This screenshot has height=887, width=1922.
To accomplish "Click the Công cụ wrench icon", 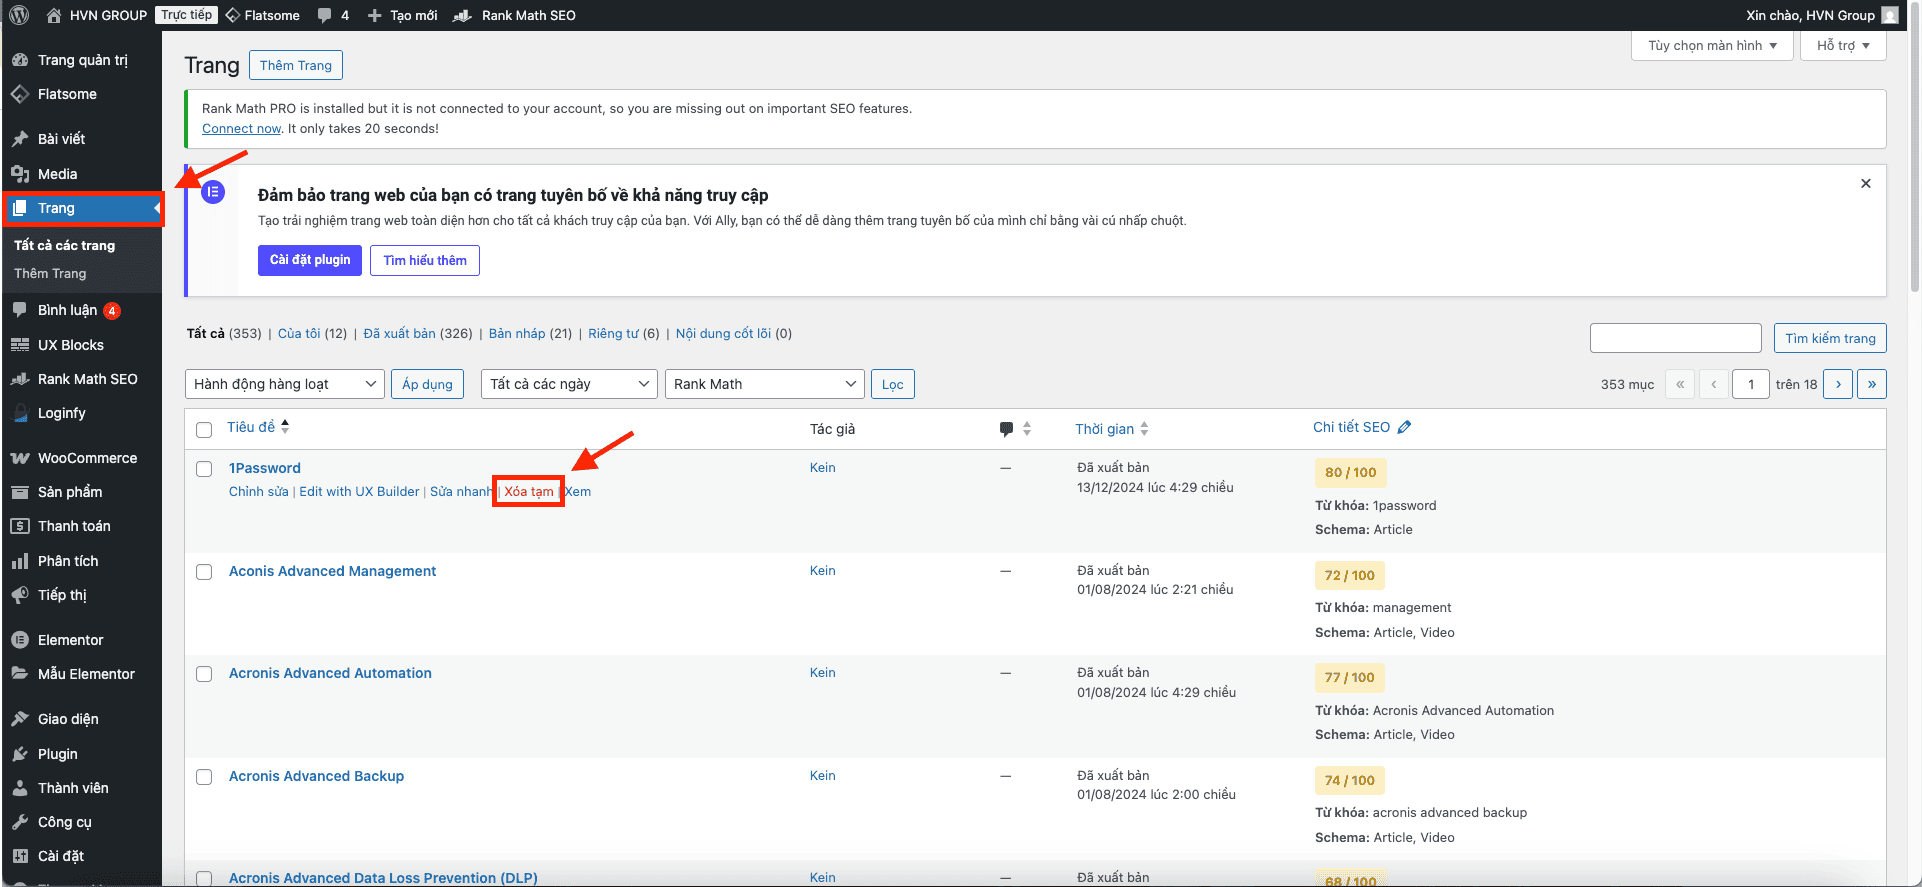I will 20,822.
